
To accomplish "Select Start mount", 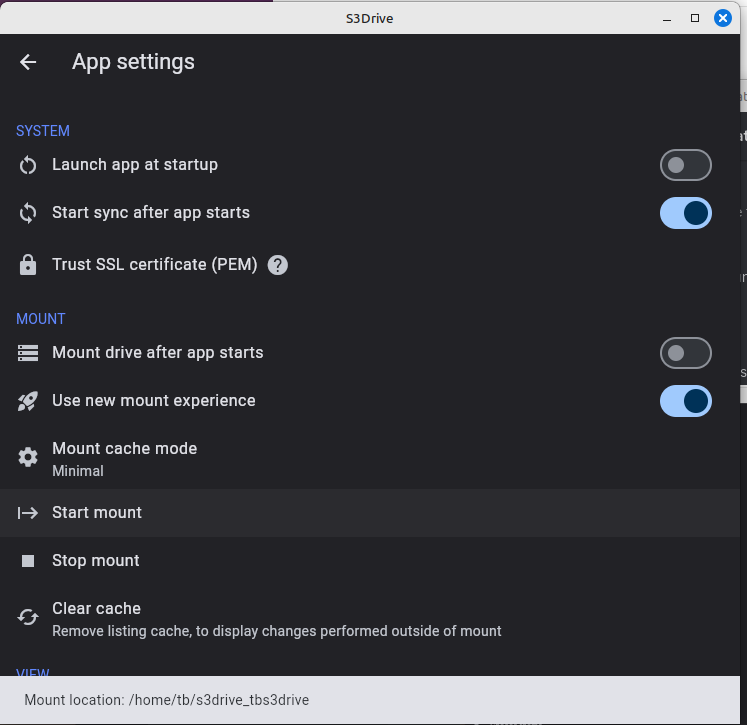I will (x=370, y=513).
